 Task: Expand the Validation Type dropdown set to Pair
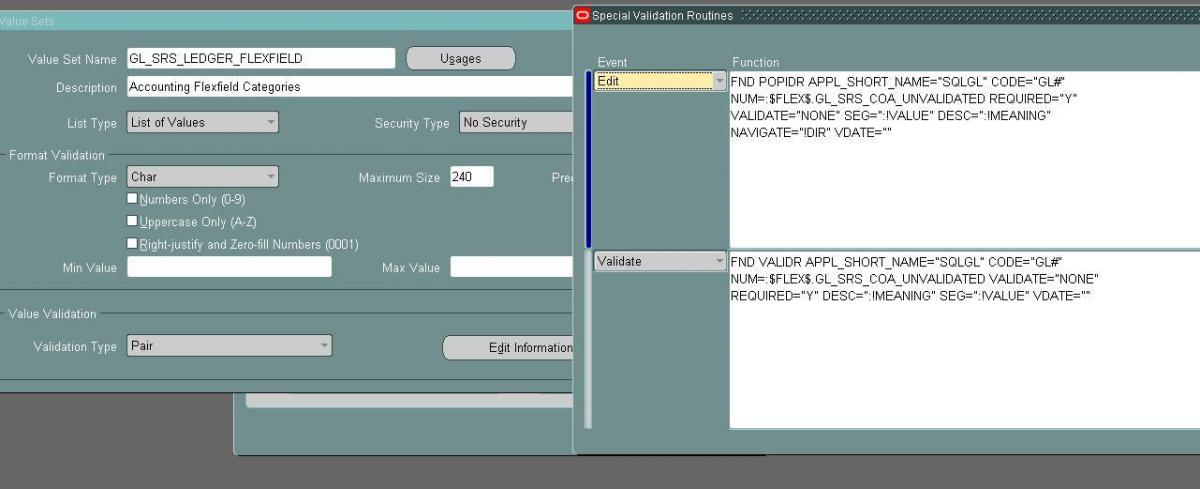point(229,346)
